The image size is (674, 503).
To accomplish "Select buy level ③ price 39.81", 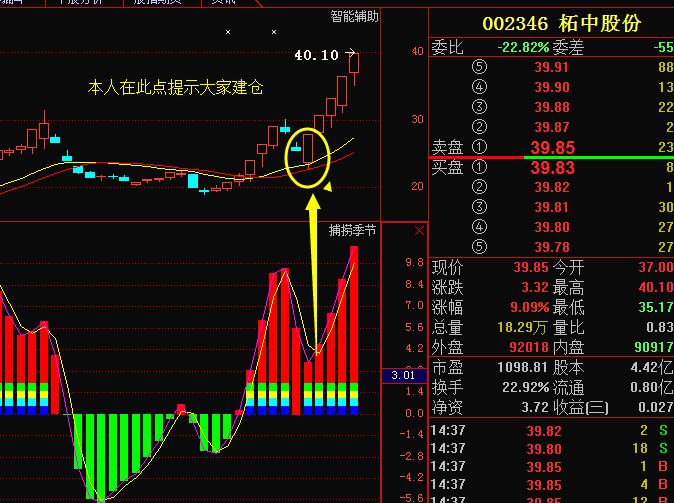I will (551, 207).
